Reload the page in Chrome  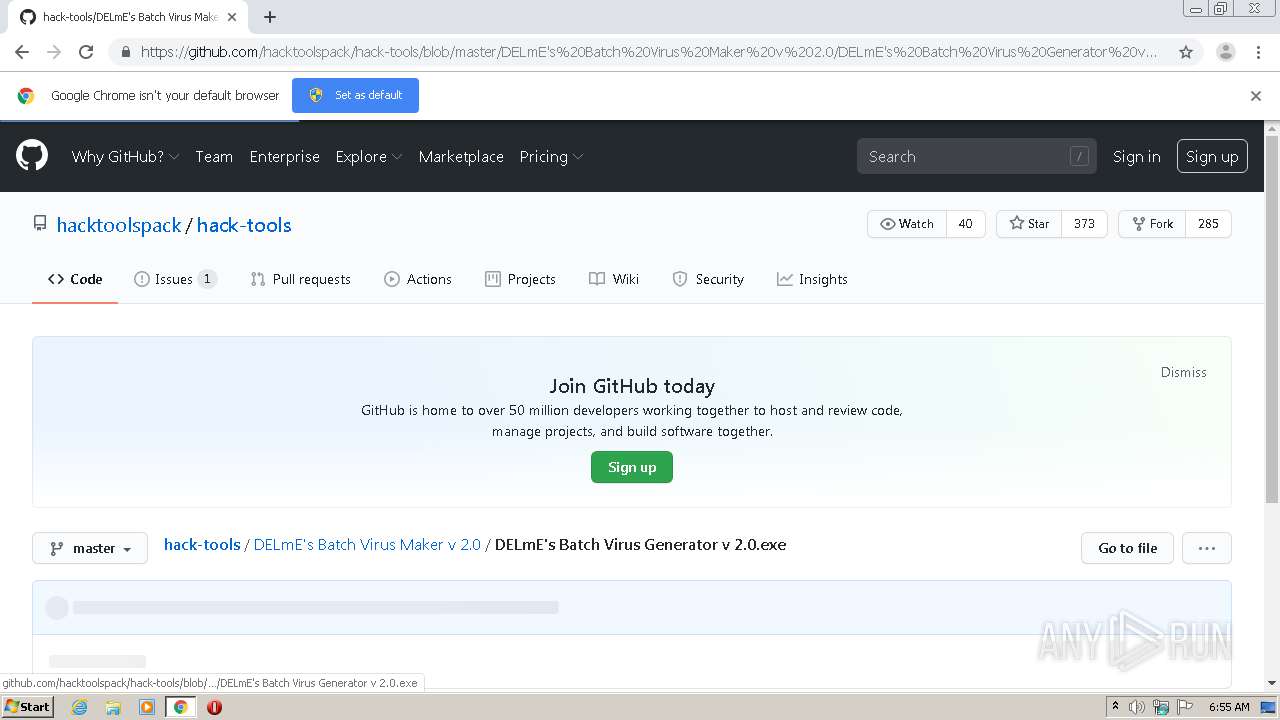(x=86, y=52)
